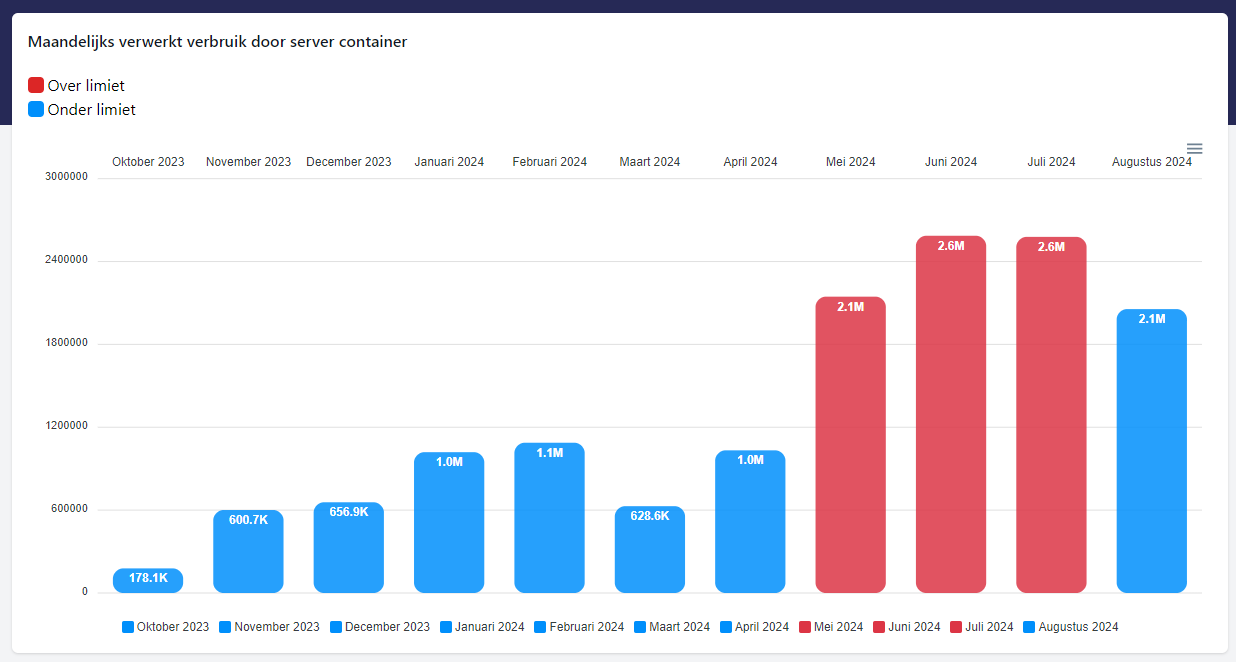The height and width of the screenshot is (662, 1236).
Task: Click the December 2023 legend marker
Action: click(x=336, y=627)
